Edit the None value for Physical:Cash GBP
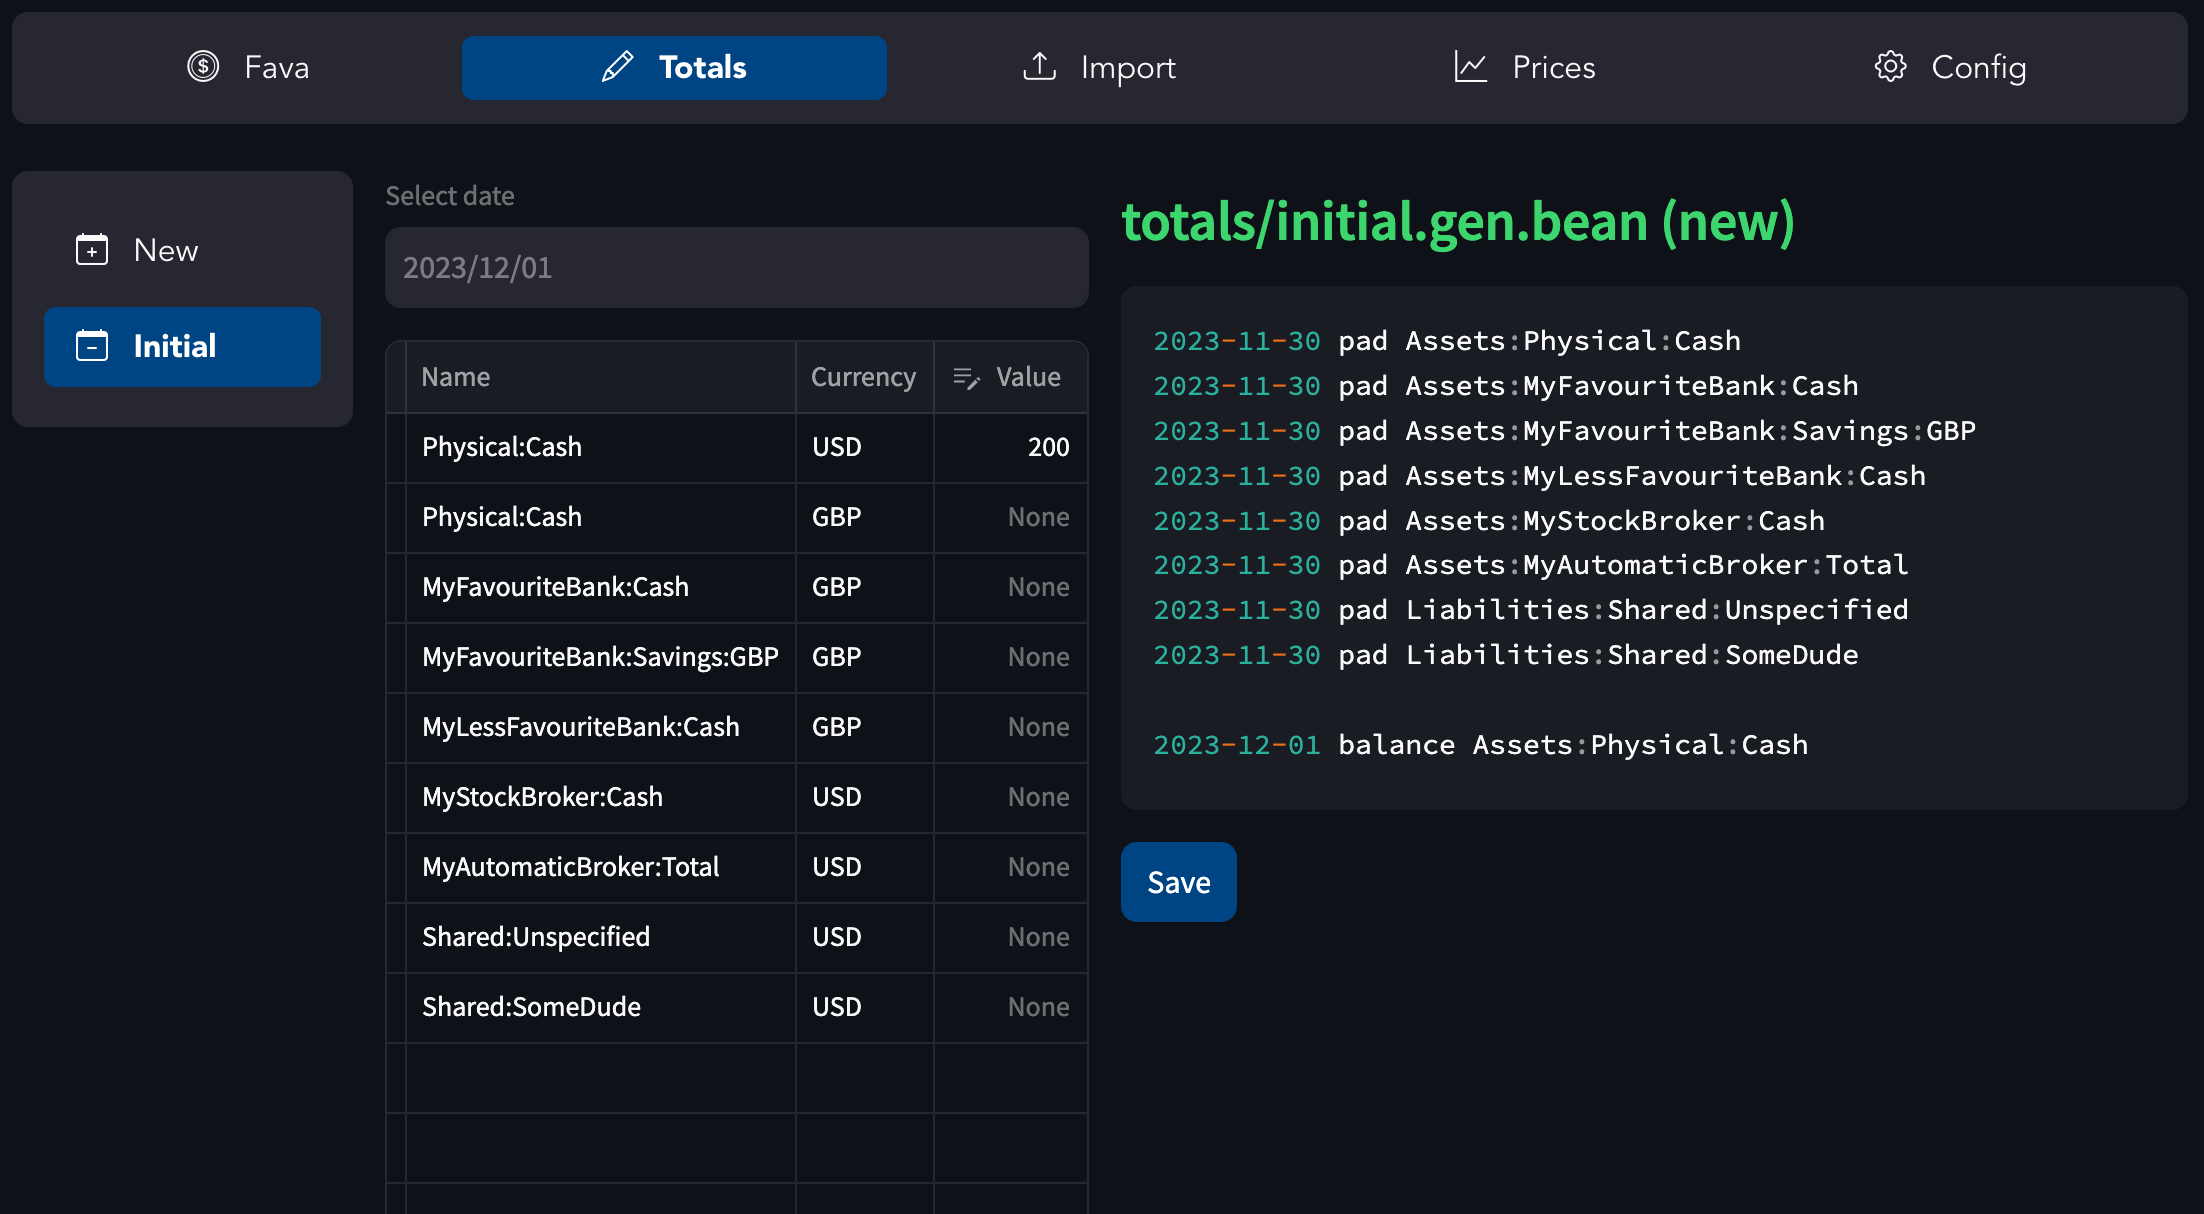The width and height of the screenshot is (2204, 1214). pos(1011,518)
